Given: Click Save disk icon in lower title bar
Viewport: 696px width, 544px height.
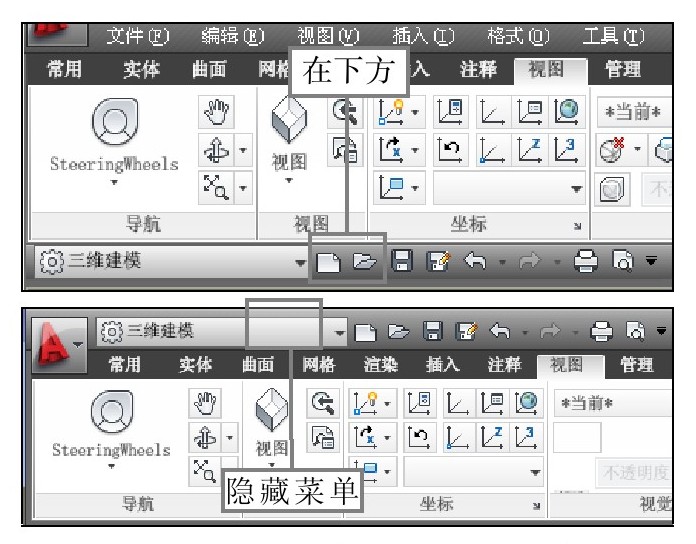Looking at the screenshot, I should 432,331.
